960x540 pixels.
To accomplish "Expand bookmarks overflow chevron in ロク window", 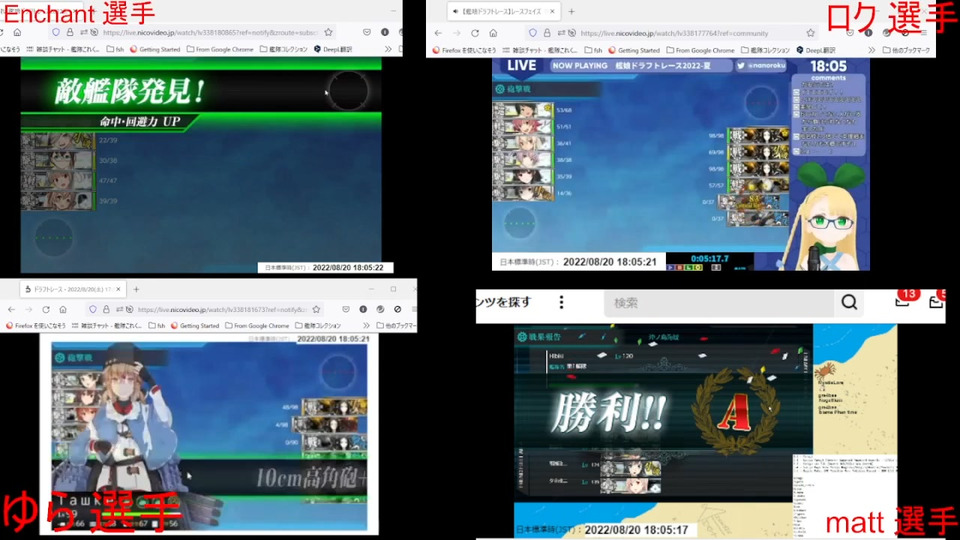I will (871, 50).
